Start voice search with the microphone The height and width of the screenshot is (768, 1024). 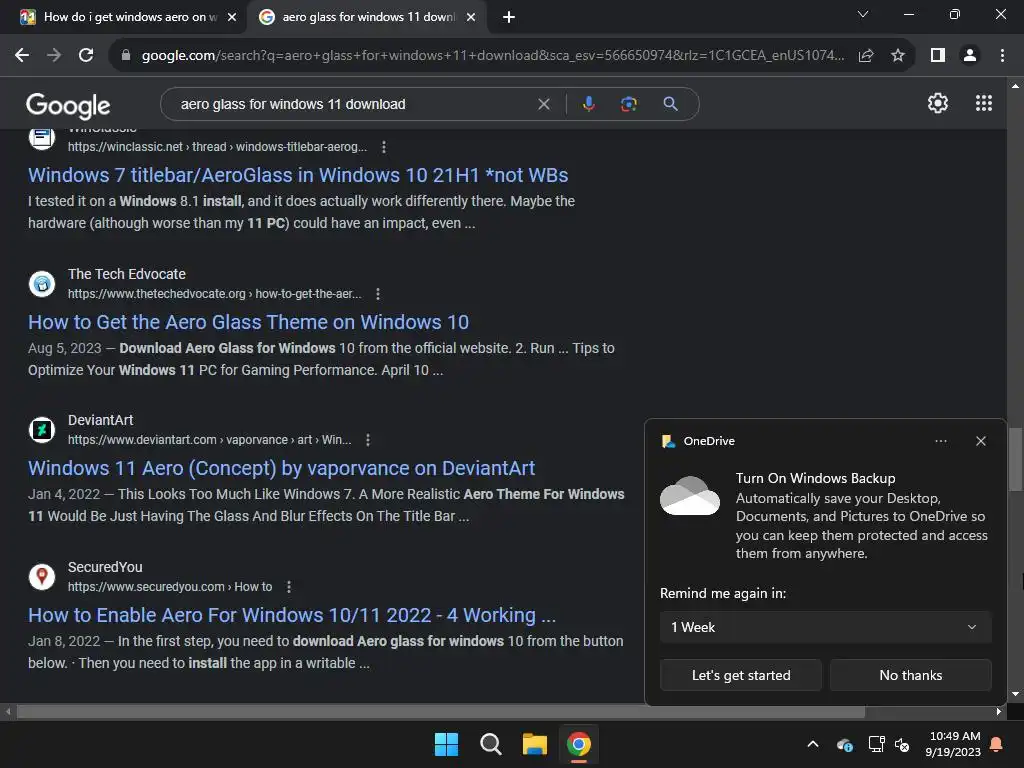click(588, 104)
